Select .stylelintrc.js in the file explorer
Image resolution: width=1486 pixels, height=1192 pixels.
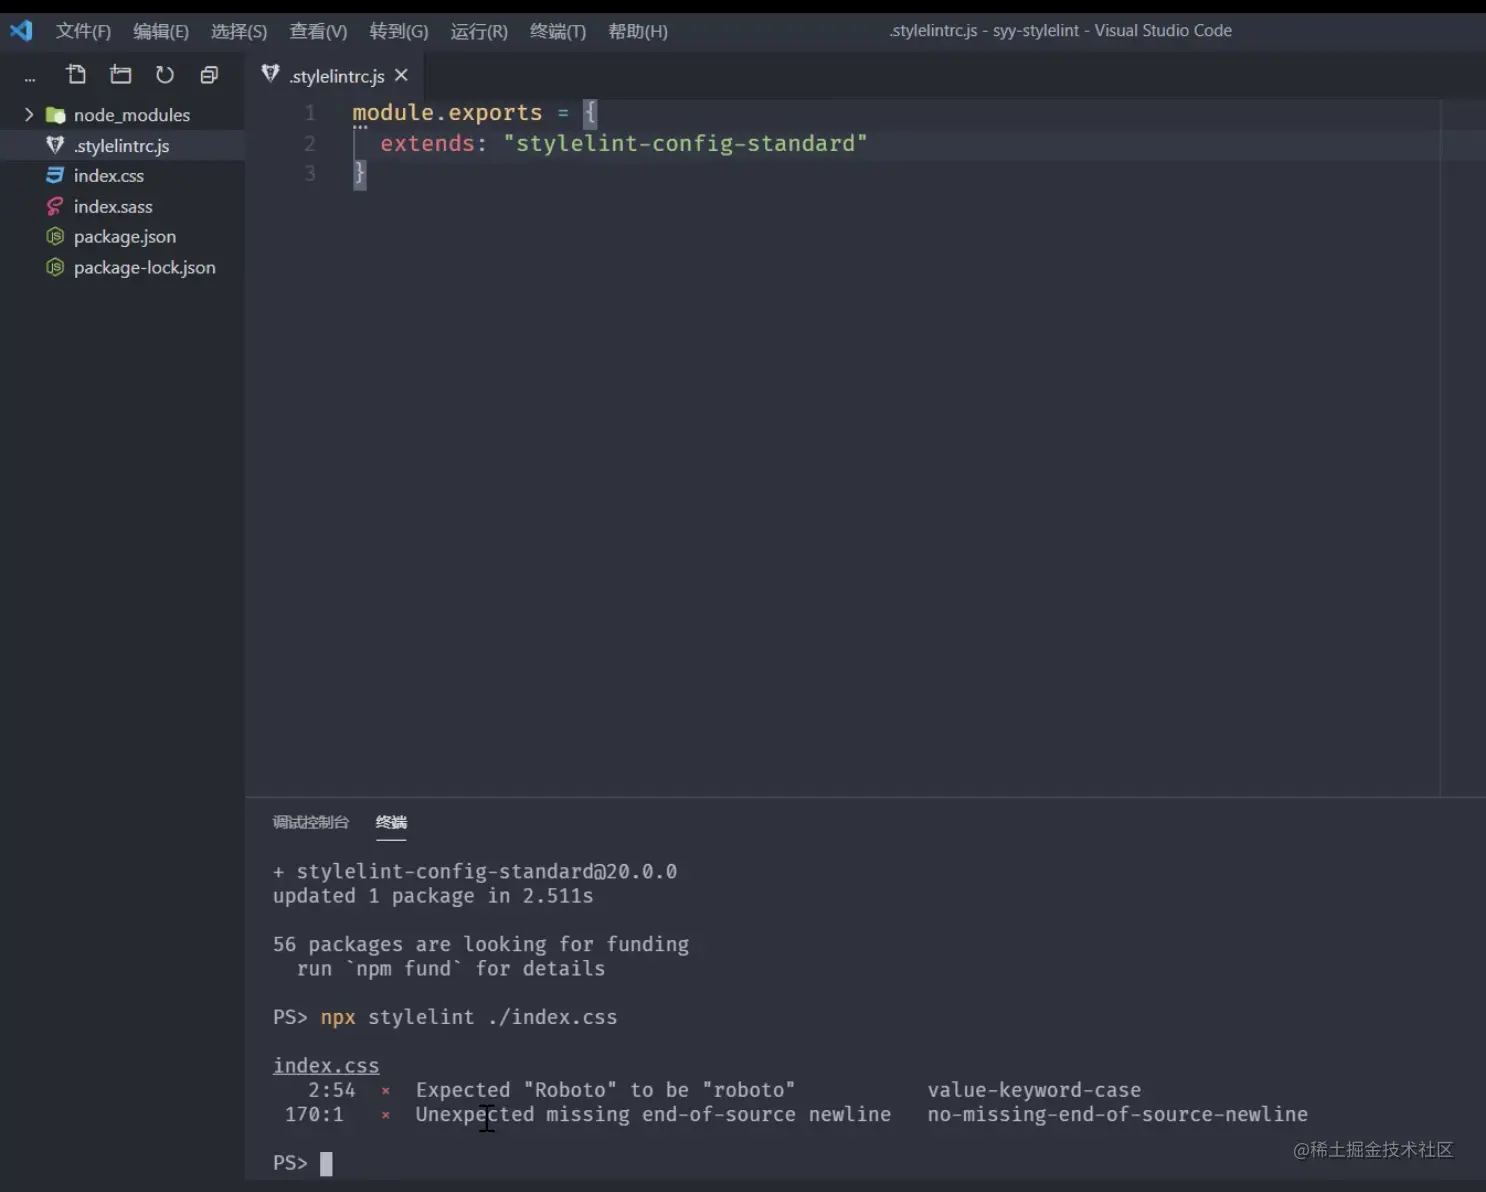[122, 145]
